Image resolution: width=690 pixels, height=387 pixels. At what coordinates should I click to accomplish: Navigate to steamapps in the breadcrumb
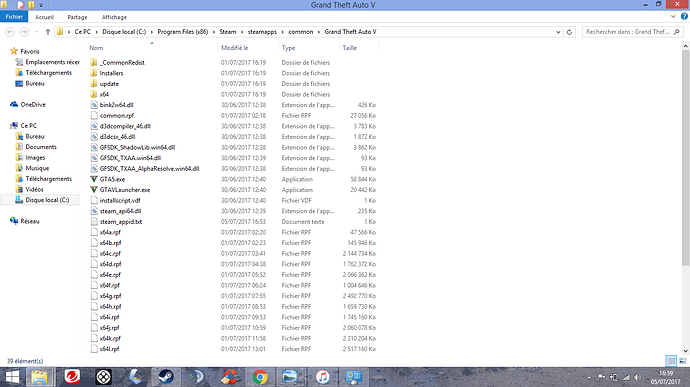pyautogui.click(x=262, y=32)
